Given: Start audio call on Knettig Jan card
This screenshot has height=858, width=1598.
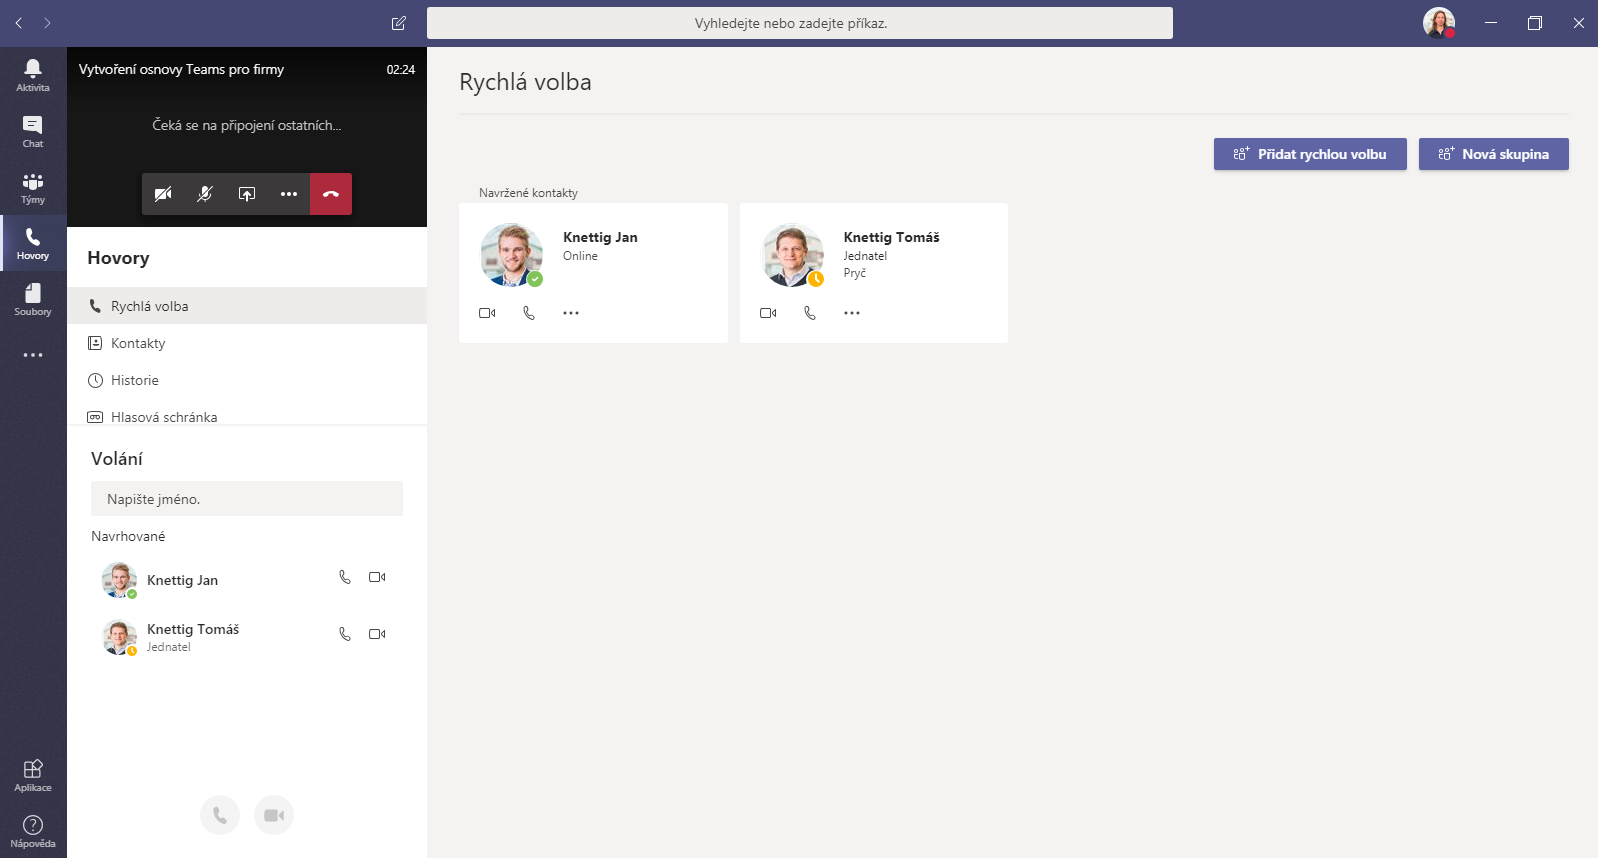Looking at the screenshot, I should click(x=529, y=313).
